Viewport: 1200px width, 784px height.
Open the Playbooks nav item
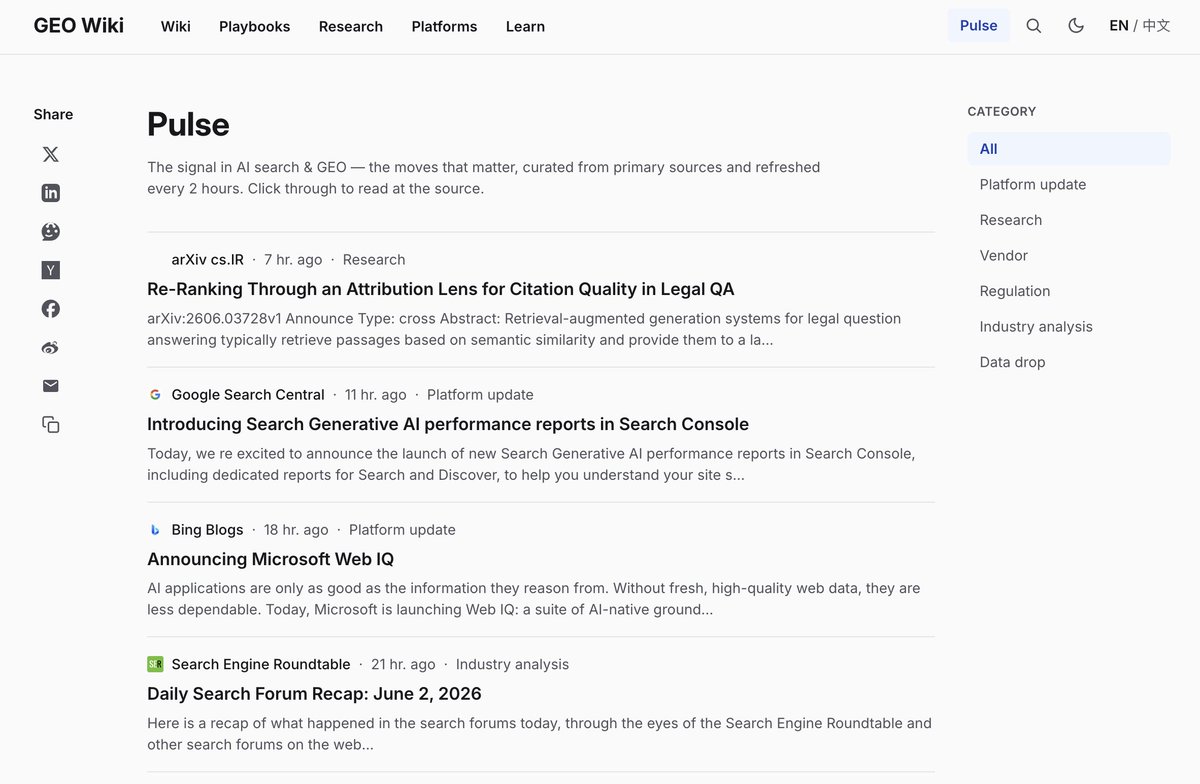tap(255, 26)
